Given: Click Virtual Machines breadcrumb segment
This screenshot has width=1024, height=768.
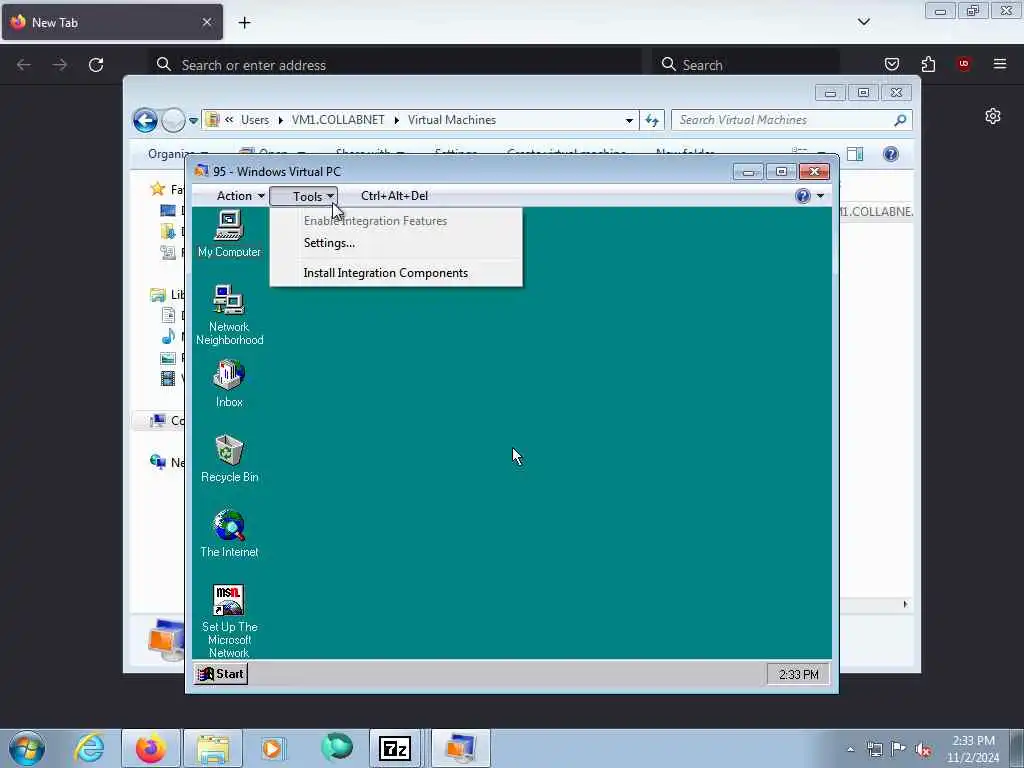Looking at the screenshot, I should (452, 120).
